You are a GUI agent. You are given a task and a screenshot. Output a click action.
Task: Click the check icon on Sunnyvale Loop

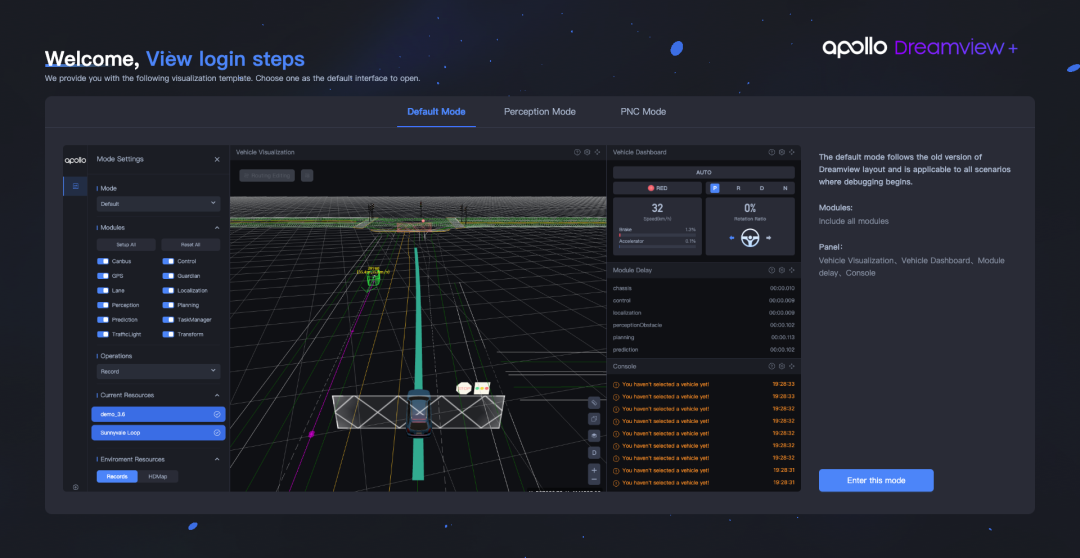click(x=217, y=433)
